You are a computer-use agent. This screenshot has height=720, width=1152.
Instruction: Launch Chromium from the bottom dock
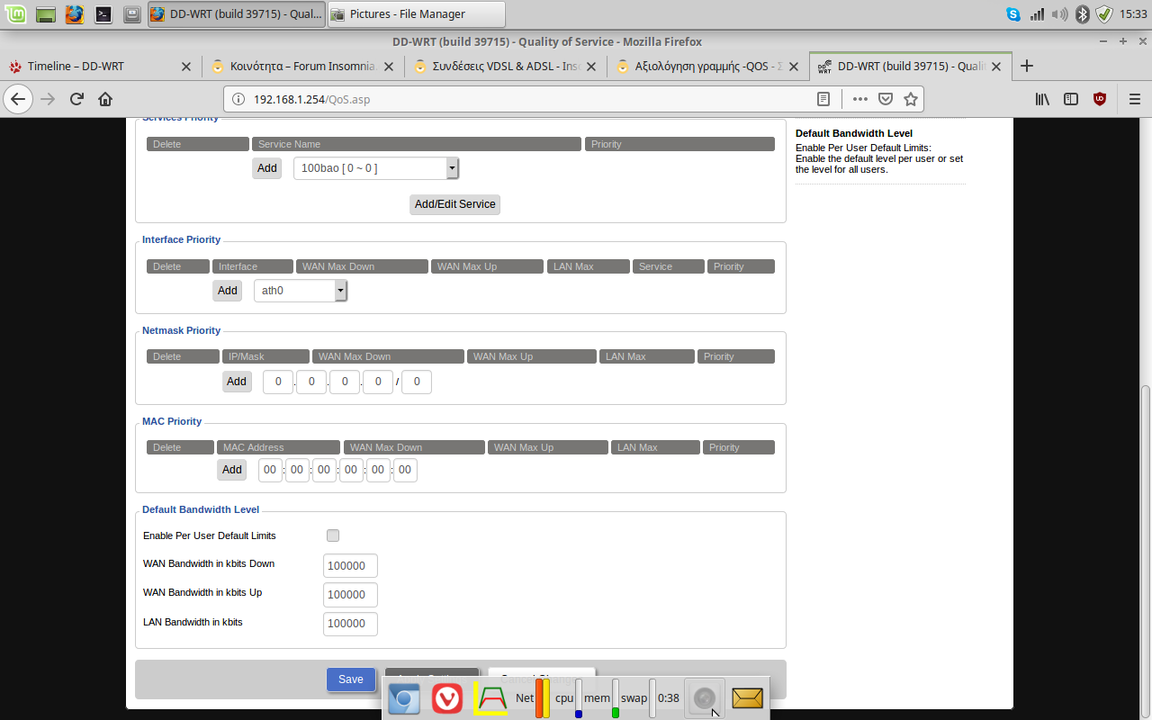403,698
